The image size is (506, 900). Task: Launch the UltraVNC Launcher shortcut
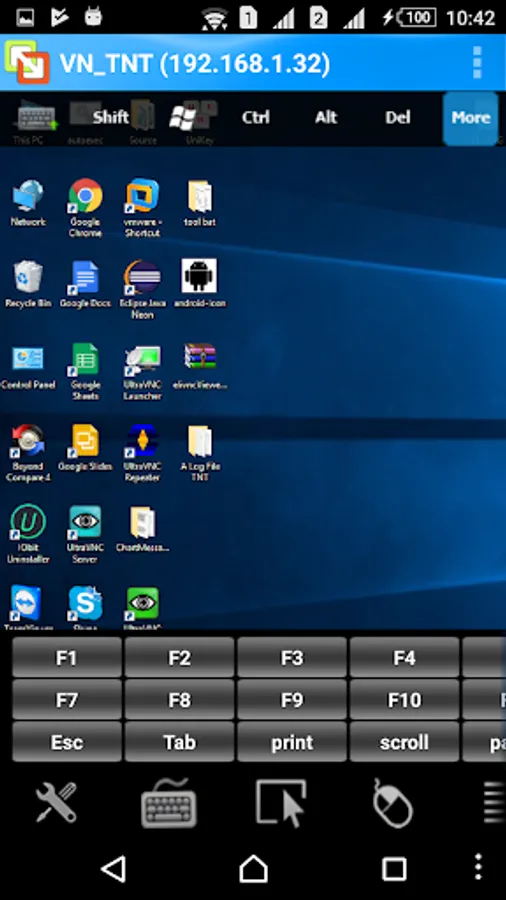(x=142, y=371)
